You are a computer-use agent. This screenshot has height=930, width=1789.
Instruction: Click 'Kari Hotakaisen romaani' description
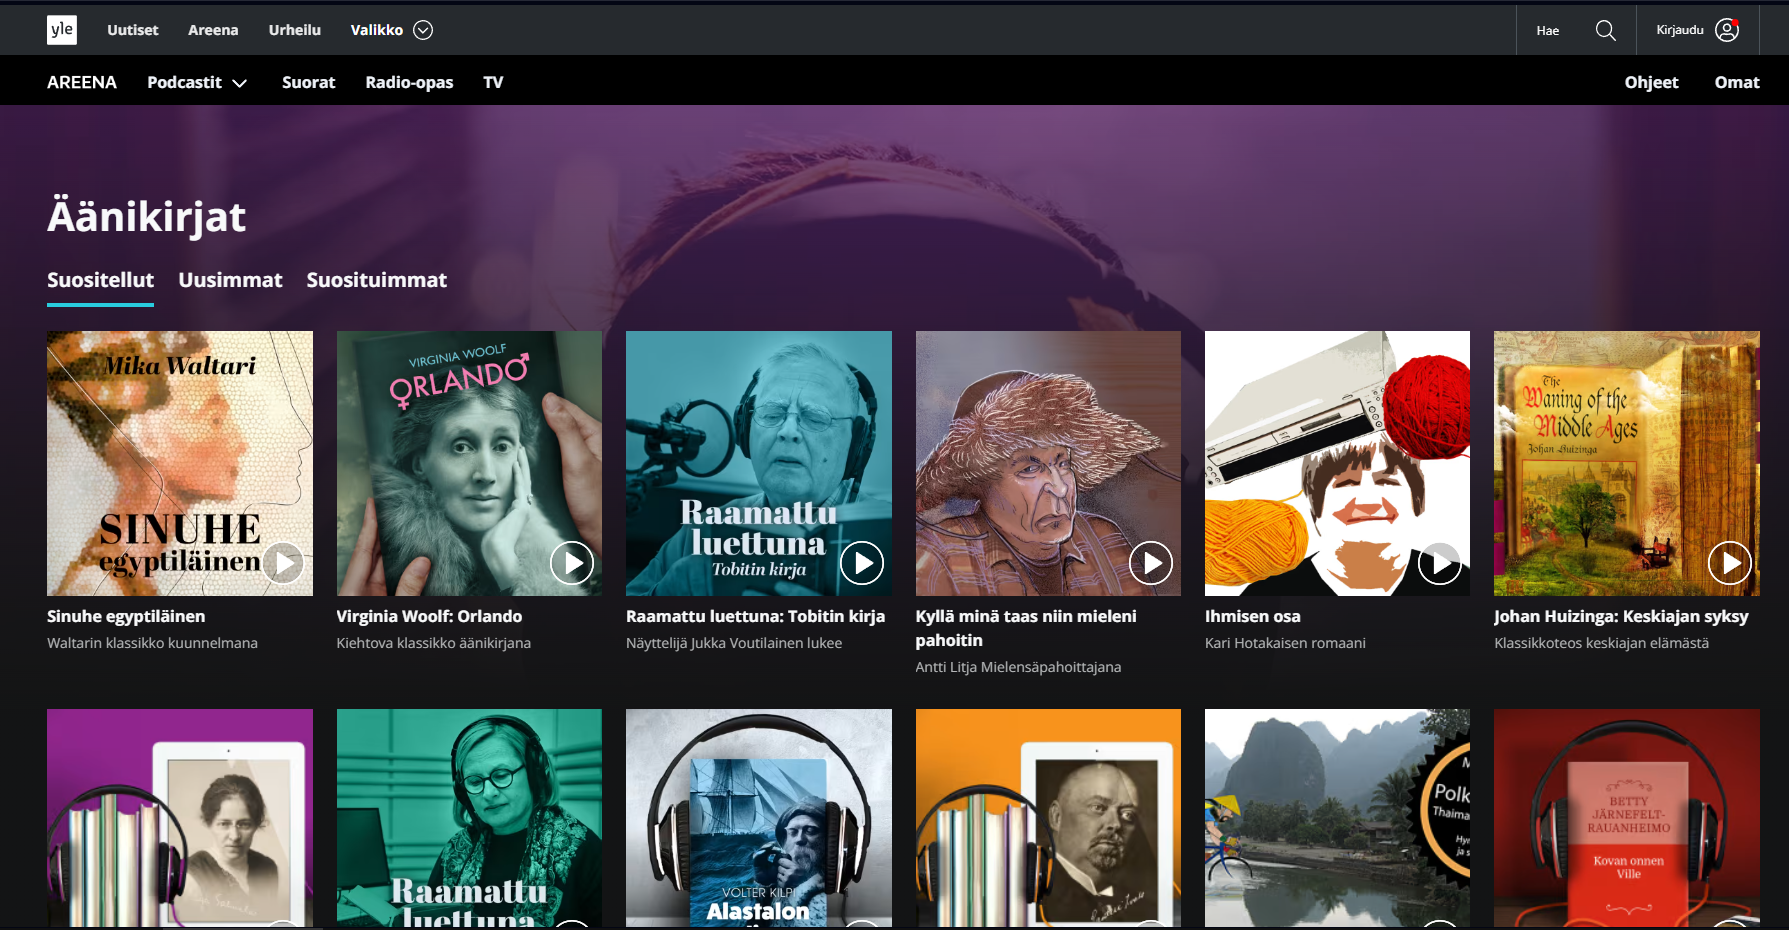point(1285,643)
